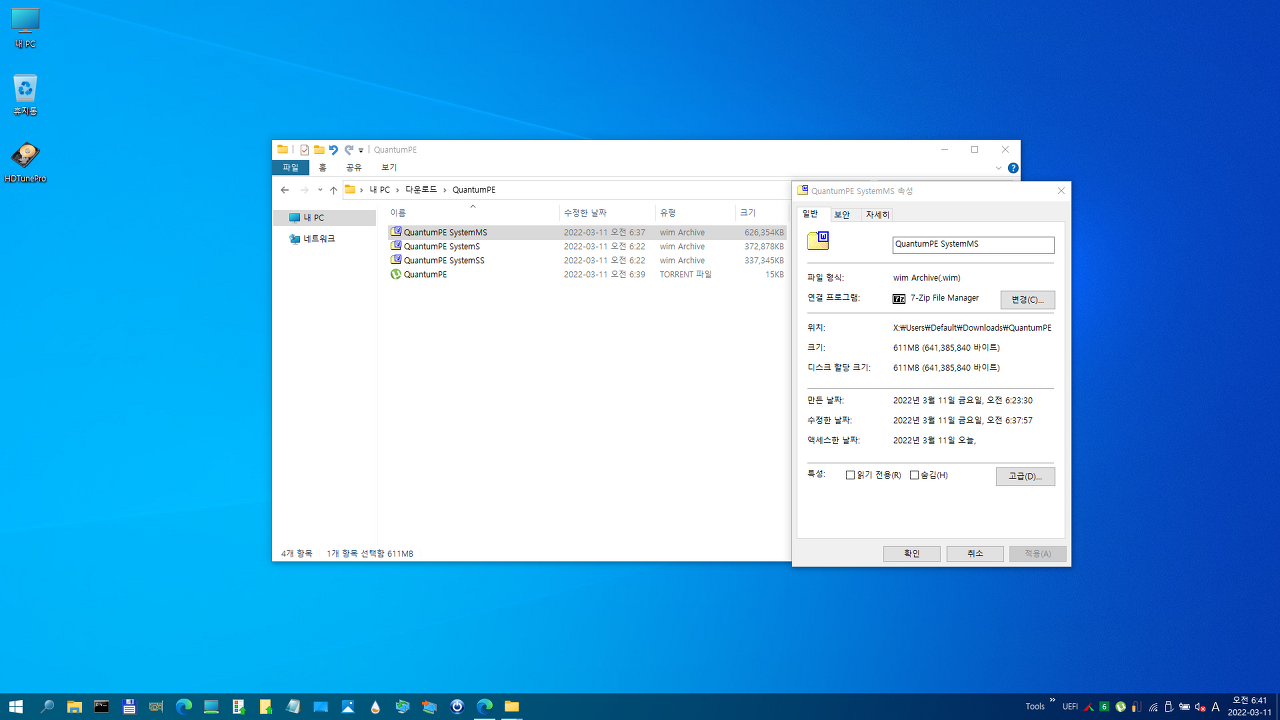Switch to the 자세히 tab in properties

click(x=877, y=214)
